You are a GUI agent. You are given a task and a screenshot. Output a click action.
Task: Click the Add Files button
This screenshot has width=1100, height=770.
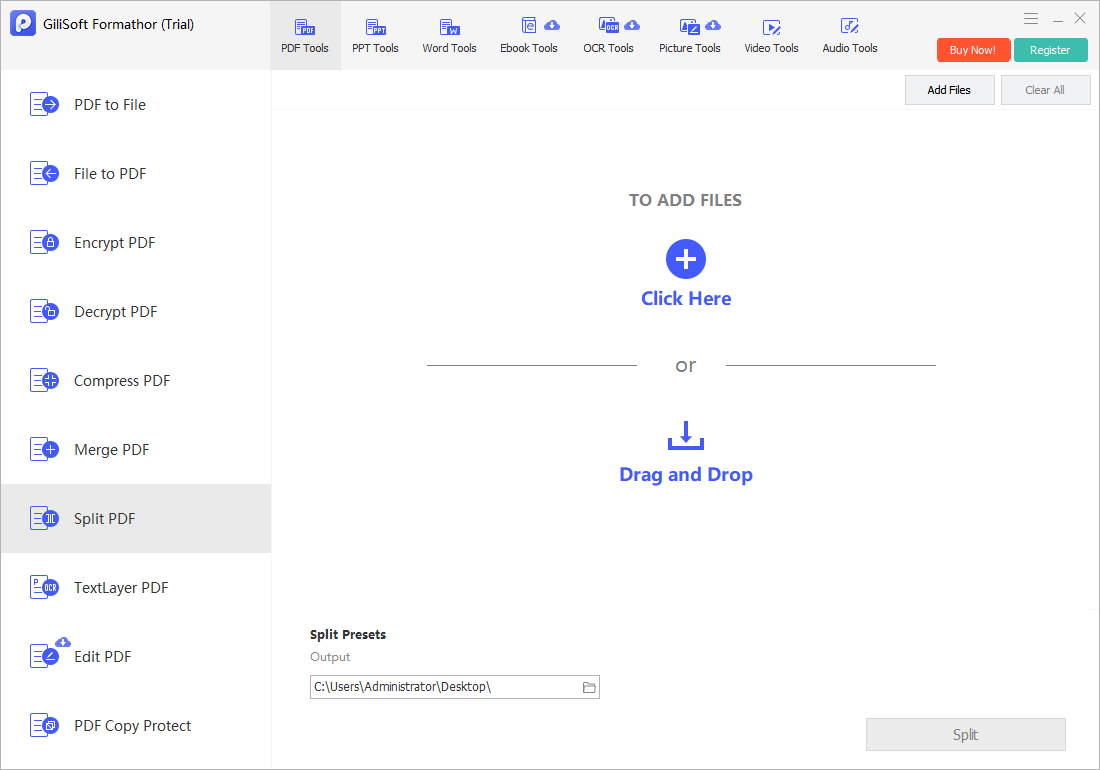click(x=949, y=90)
